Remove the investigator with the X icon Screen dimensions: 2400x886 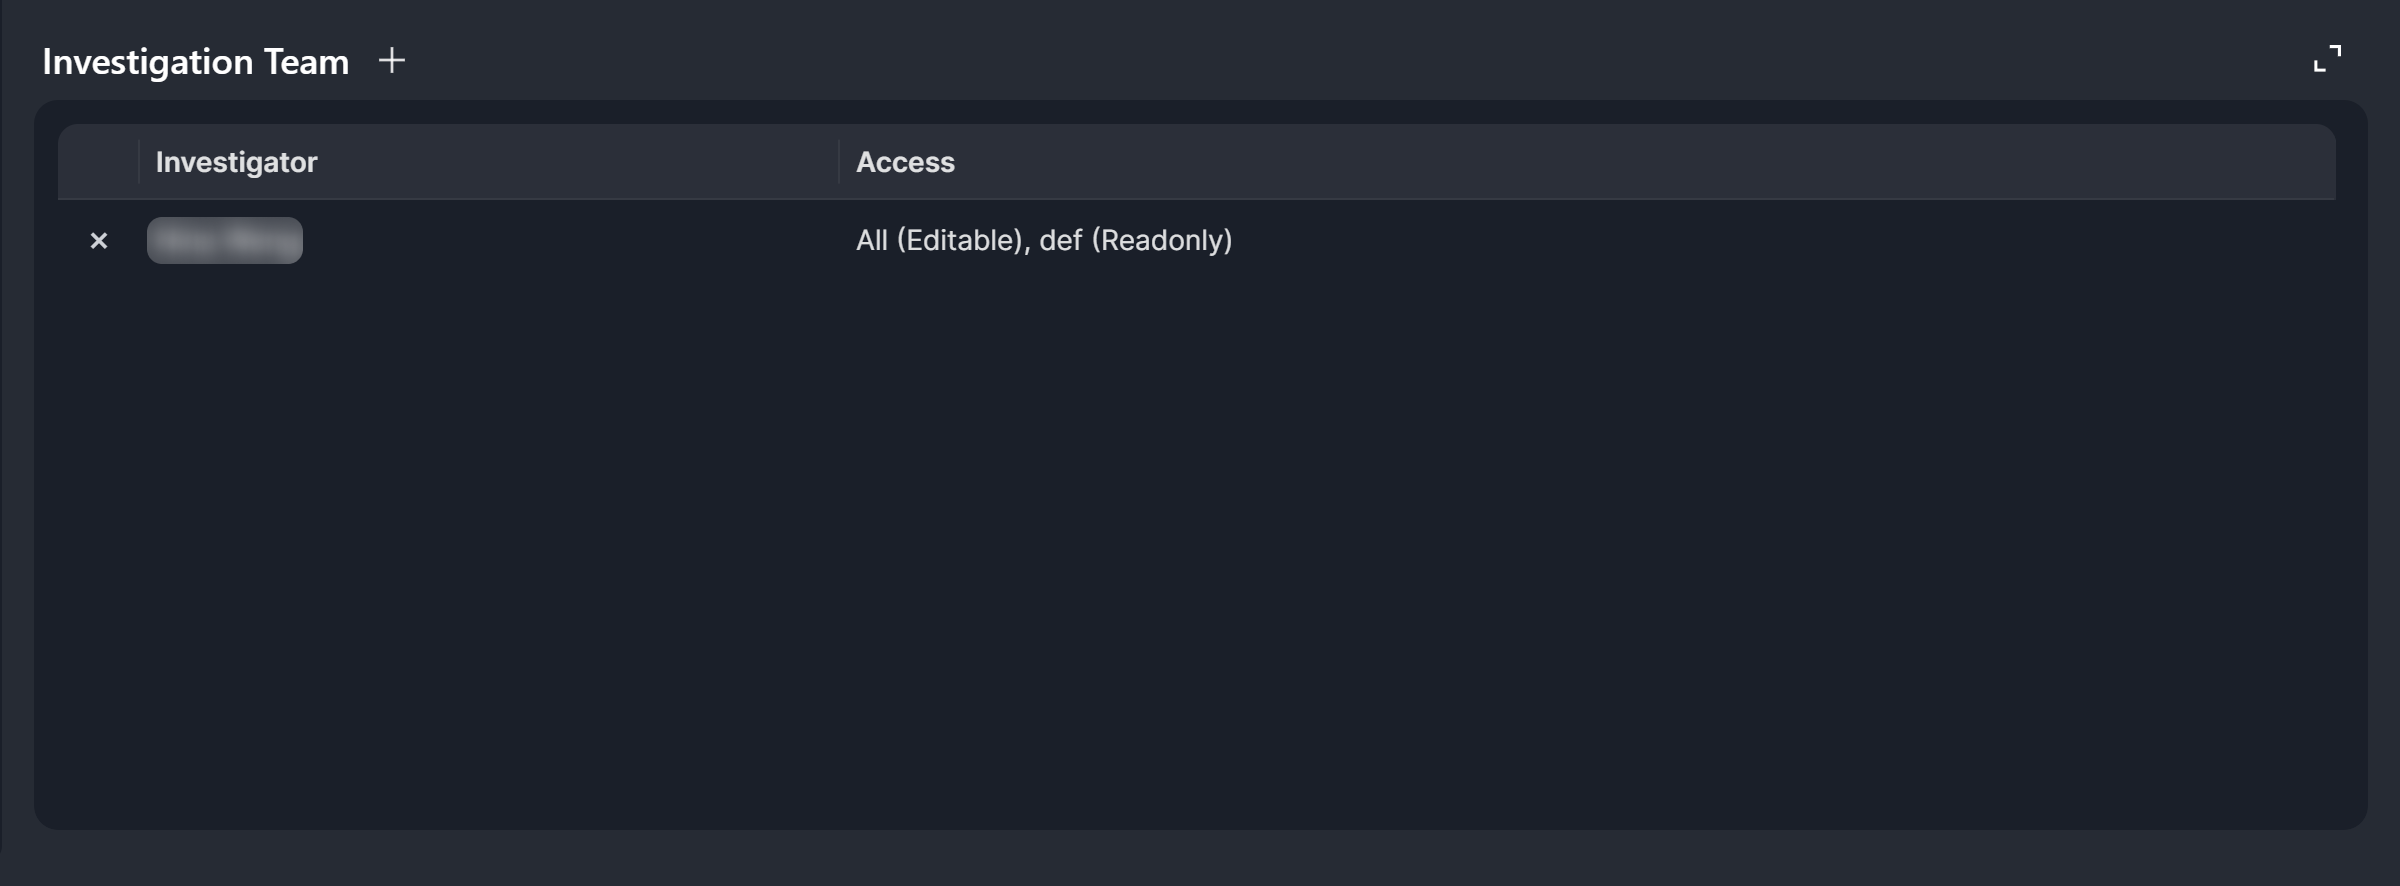(x=99, y=241)
